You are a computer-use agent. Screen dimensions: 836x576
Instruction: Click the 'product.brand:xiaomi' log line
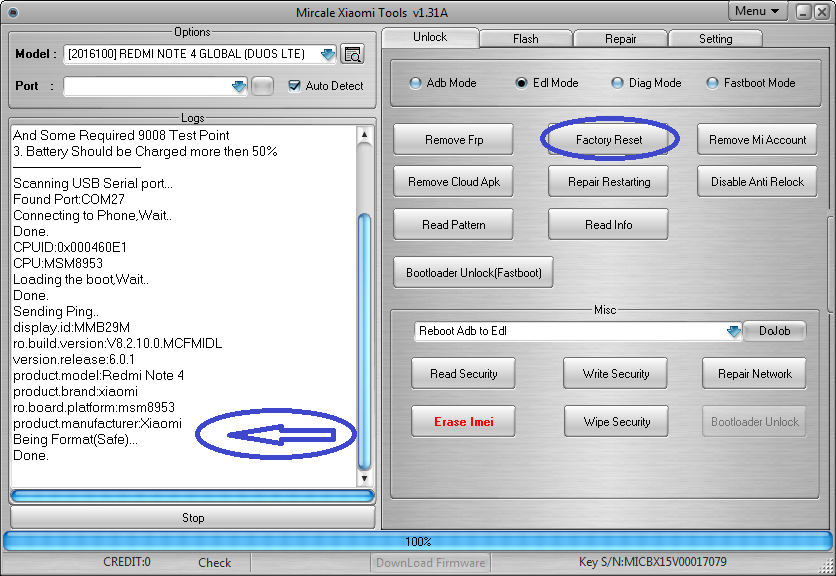click(x=75, y=391)
